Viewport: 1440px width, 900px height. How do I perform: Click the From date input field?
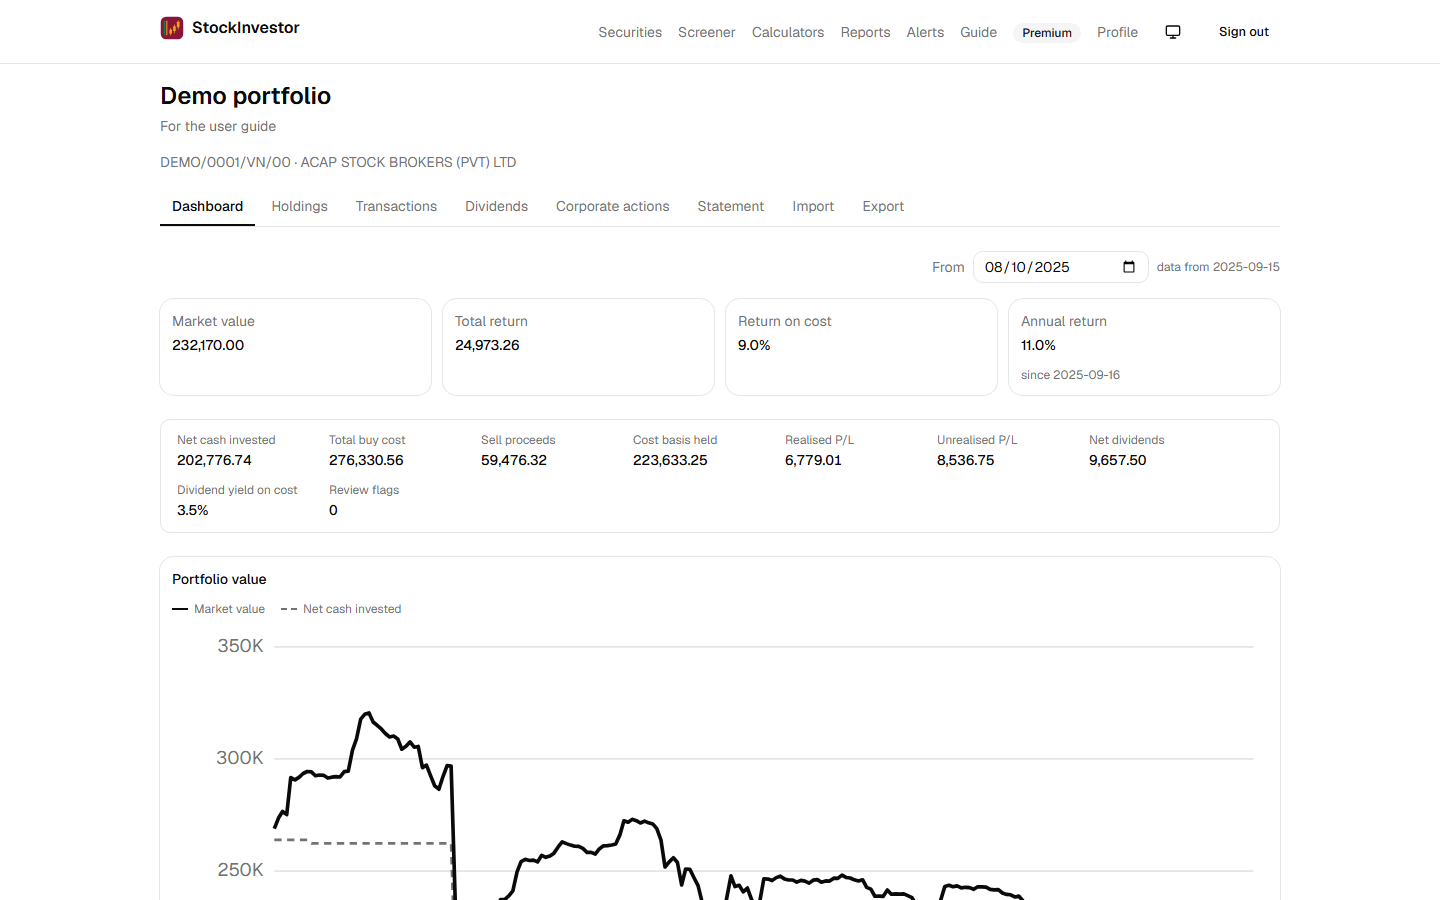[x=1060, y=267]
